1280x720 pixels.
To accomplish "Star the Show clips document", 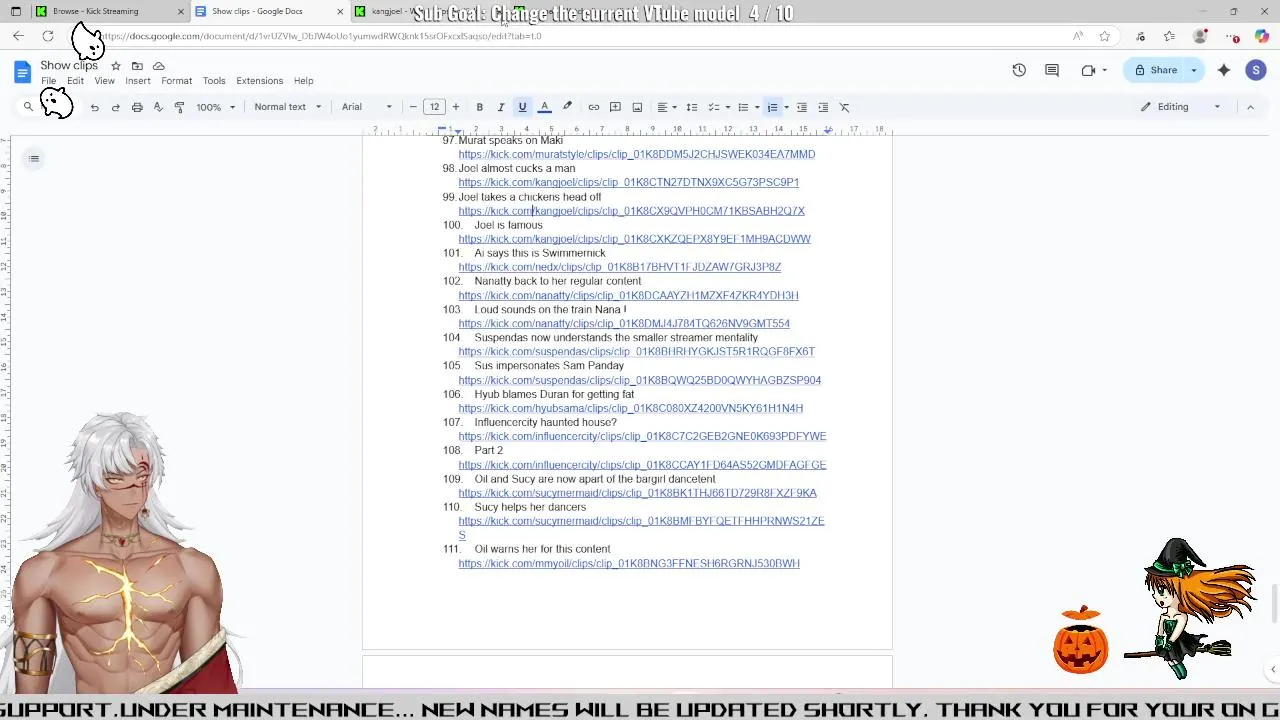I will click(x=116, y=66).
